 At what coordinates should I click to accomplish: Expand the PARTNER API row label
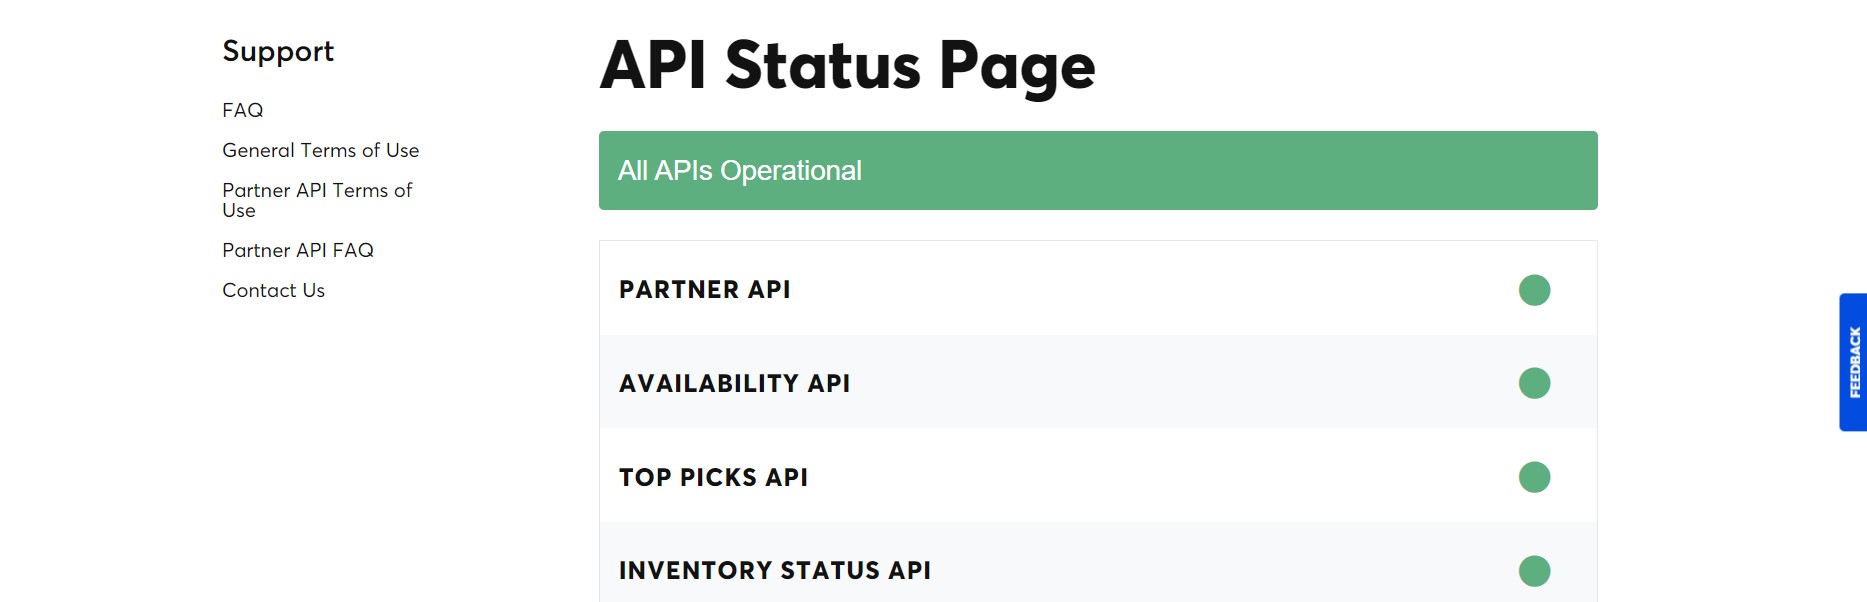(x=705, y=290)
